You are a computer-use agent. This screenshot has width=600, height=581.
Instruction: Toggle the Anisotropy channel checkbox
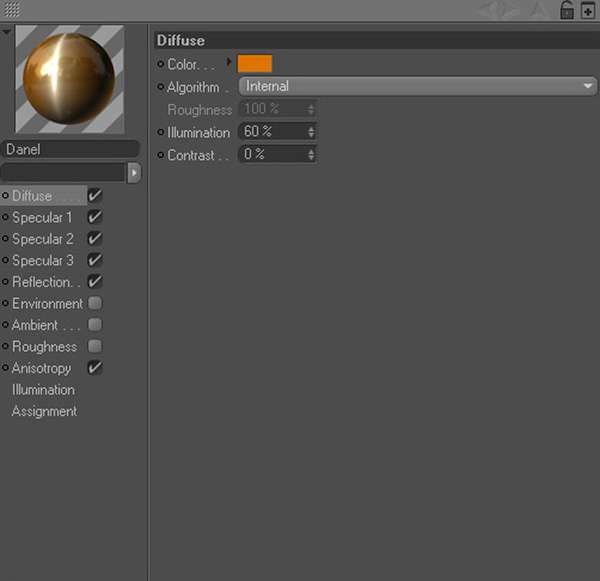pos(95,368)
